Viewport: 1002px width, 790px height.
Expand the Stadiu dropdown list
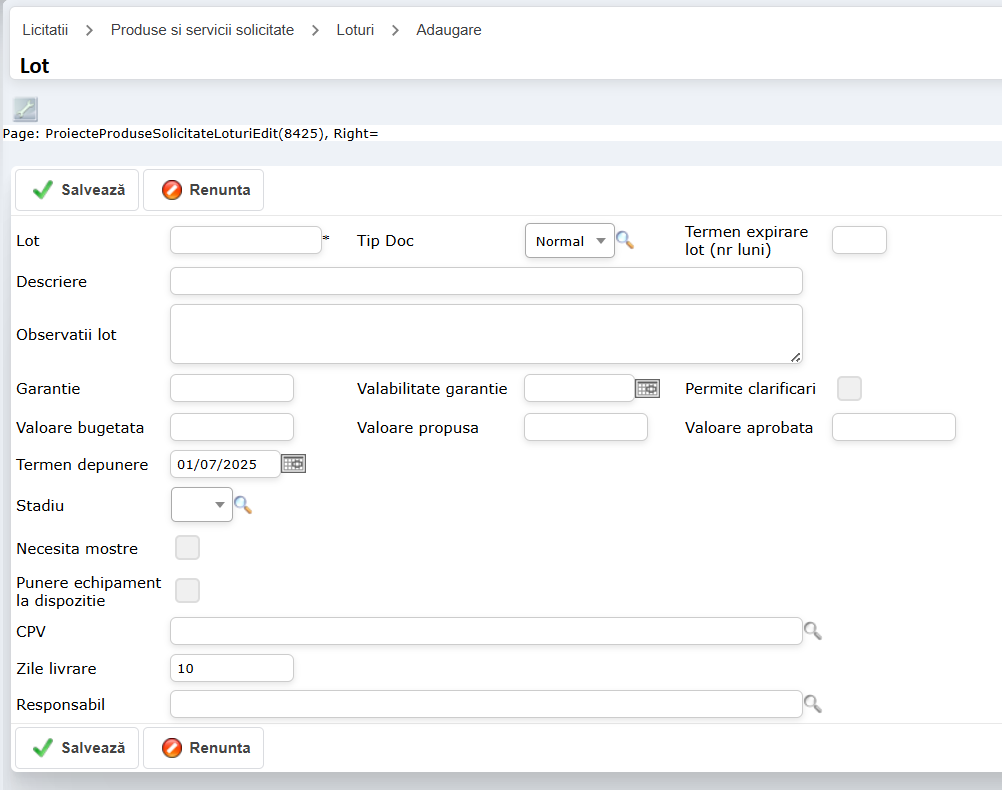[202, 505]
